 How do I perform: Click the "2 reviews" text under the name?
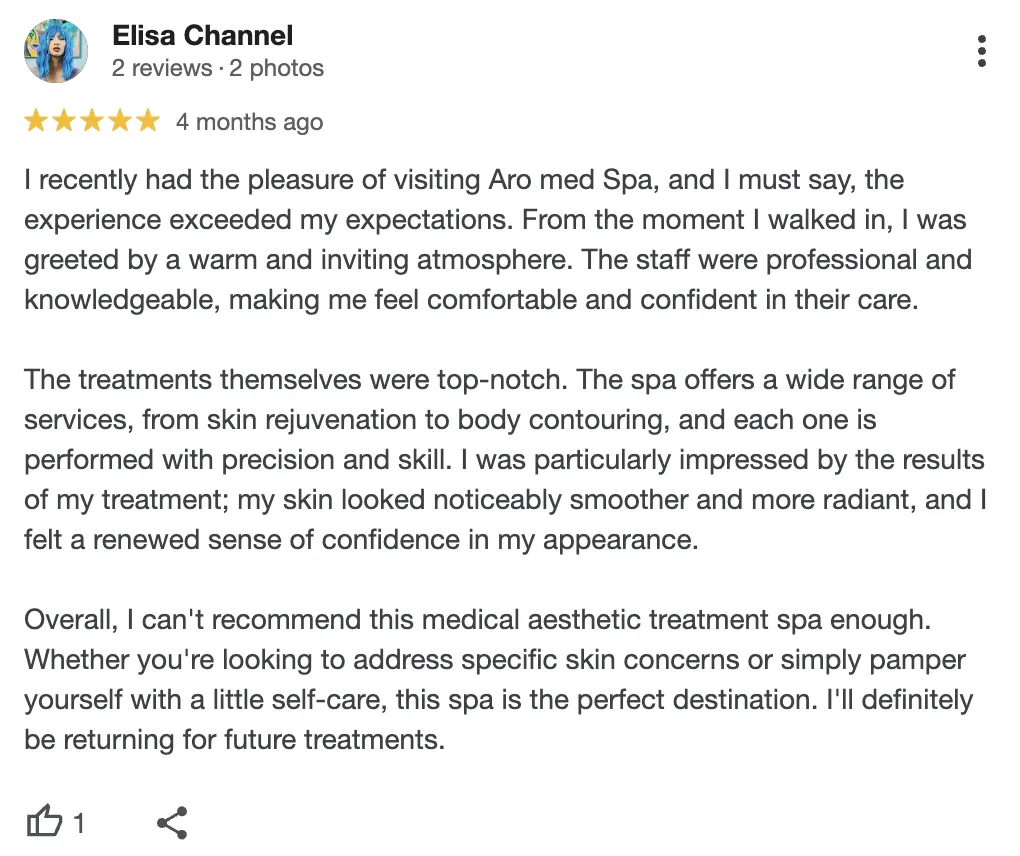tap(162, 68)
